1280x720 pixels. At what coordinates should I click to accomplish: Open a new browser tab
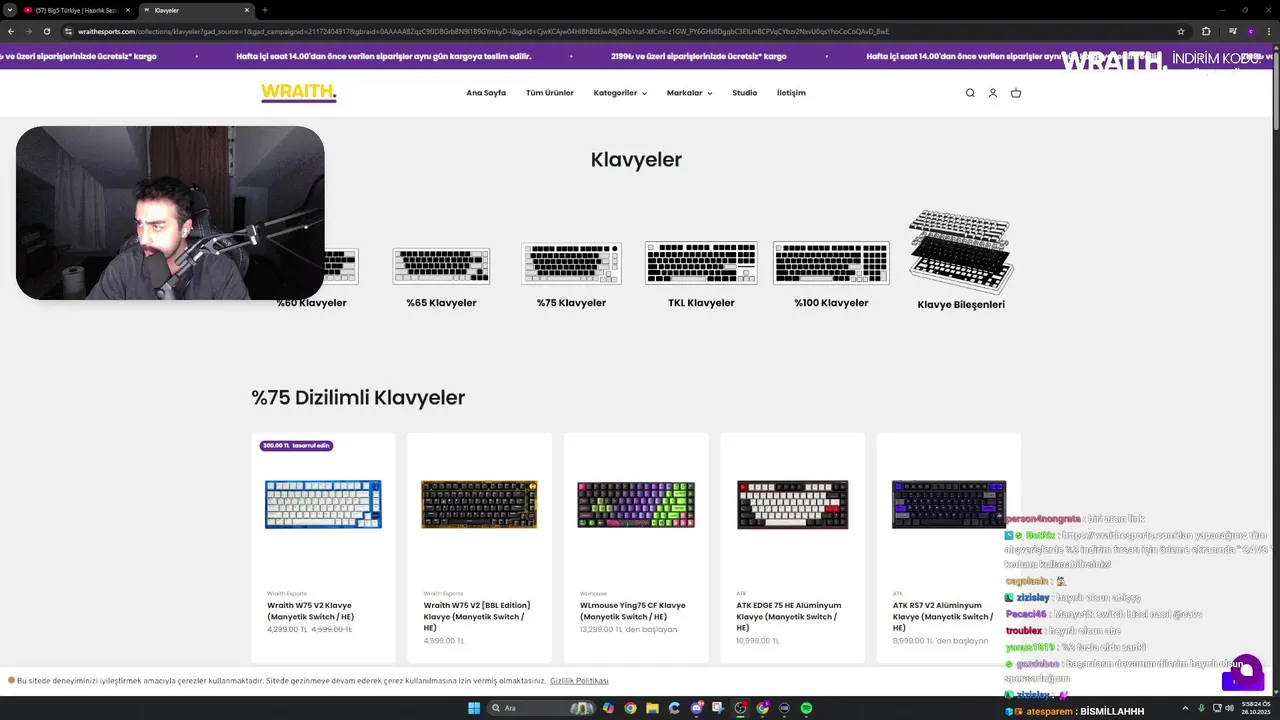264,10
